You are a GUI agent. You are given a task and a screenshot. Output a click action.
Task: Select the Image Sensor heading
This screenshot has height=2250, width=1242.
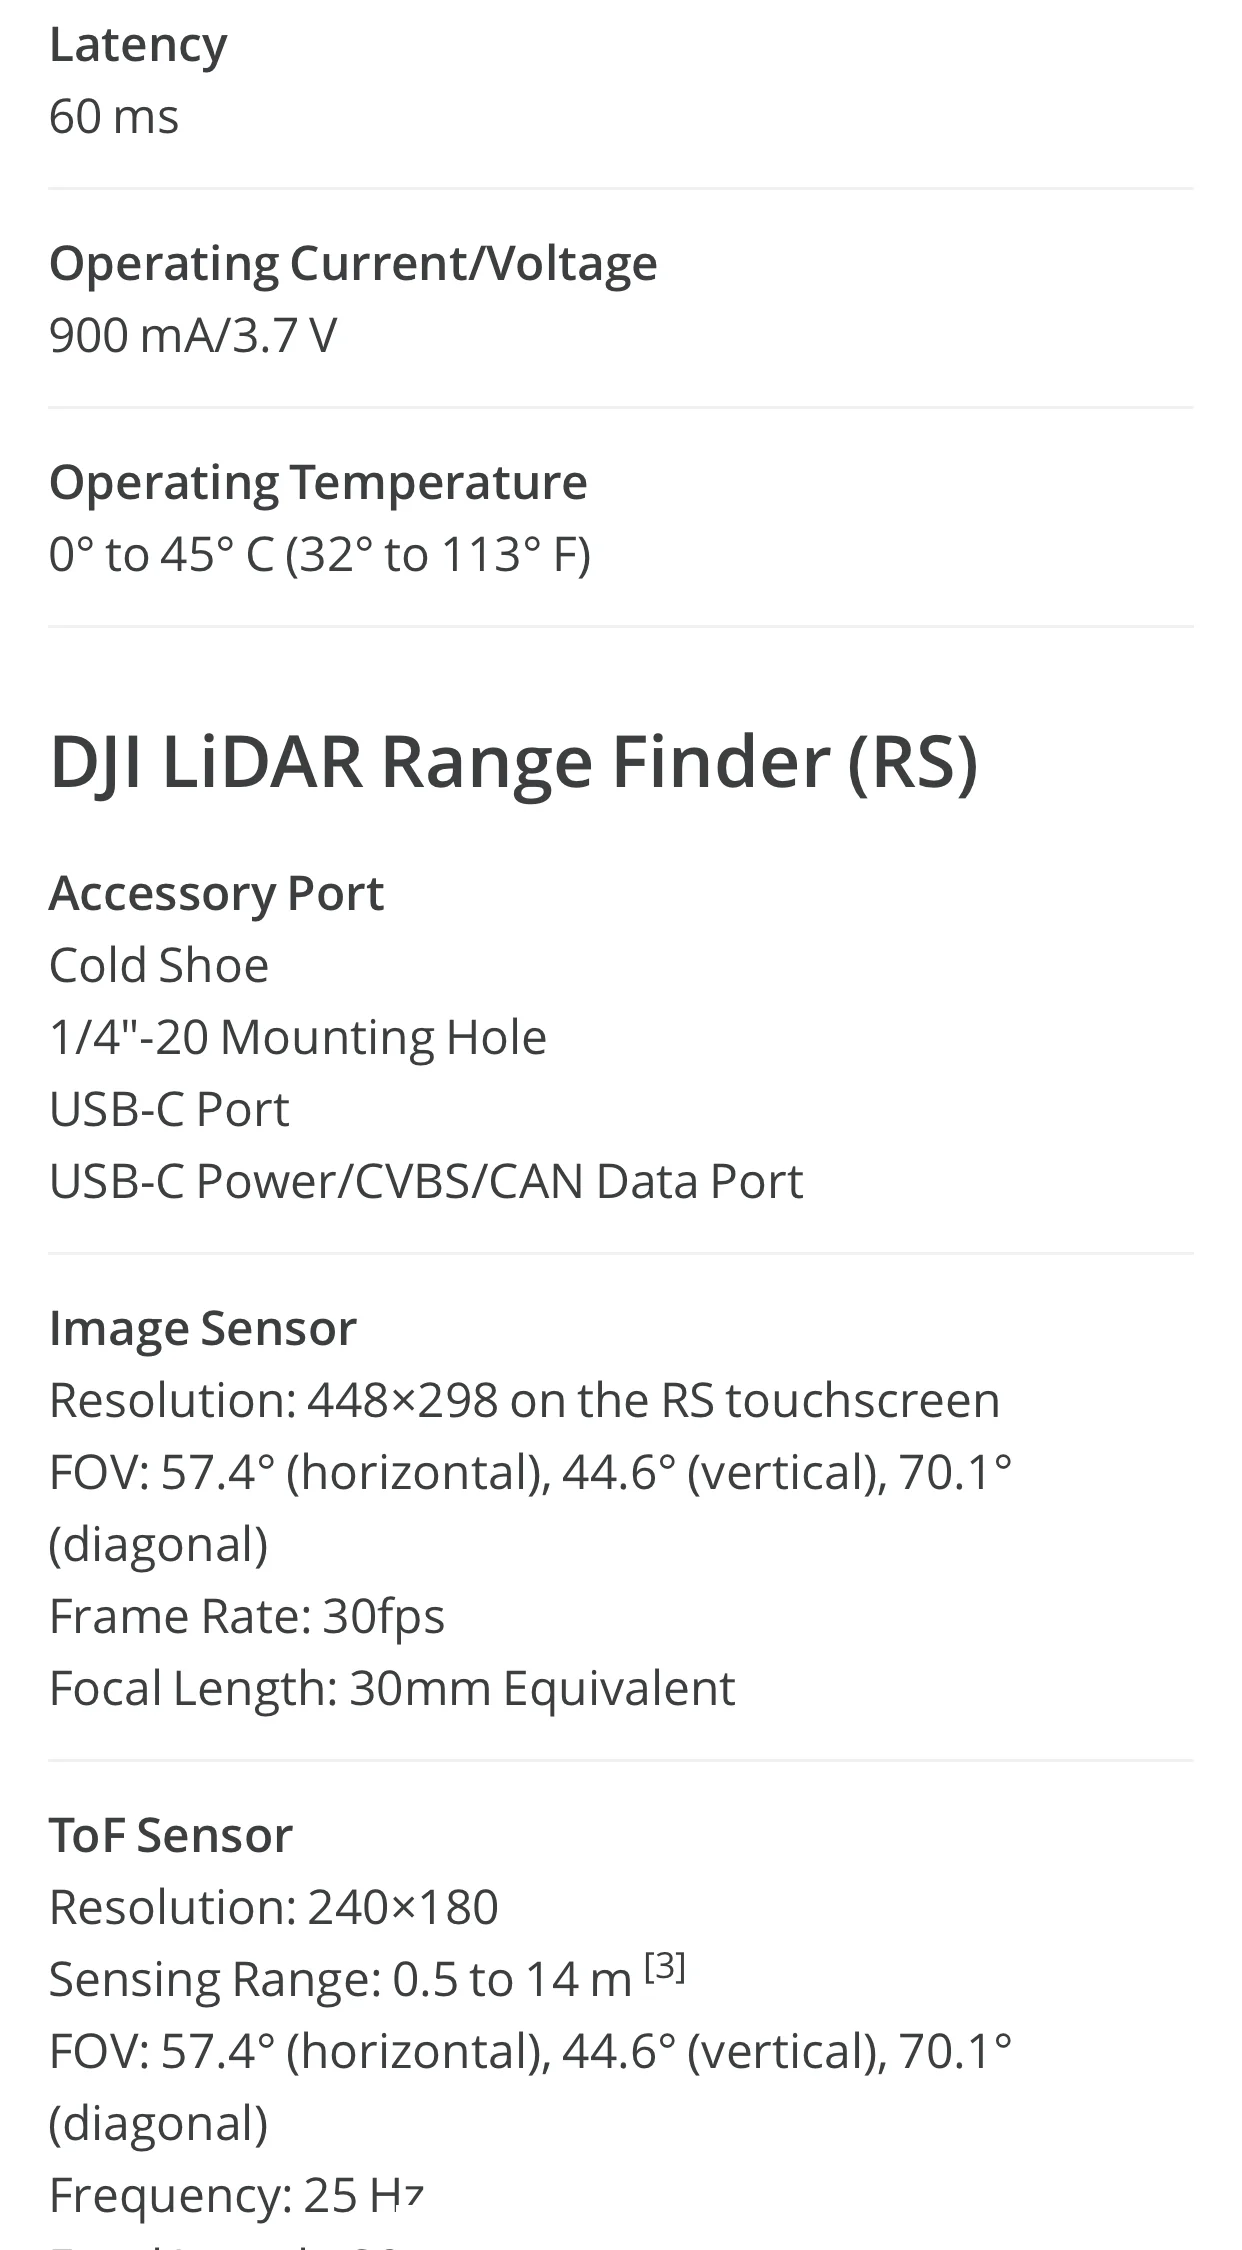click(x=203, y=1329)
